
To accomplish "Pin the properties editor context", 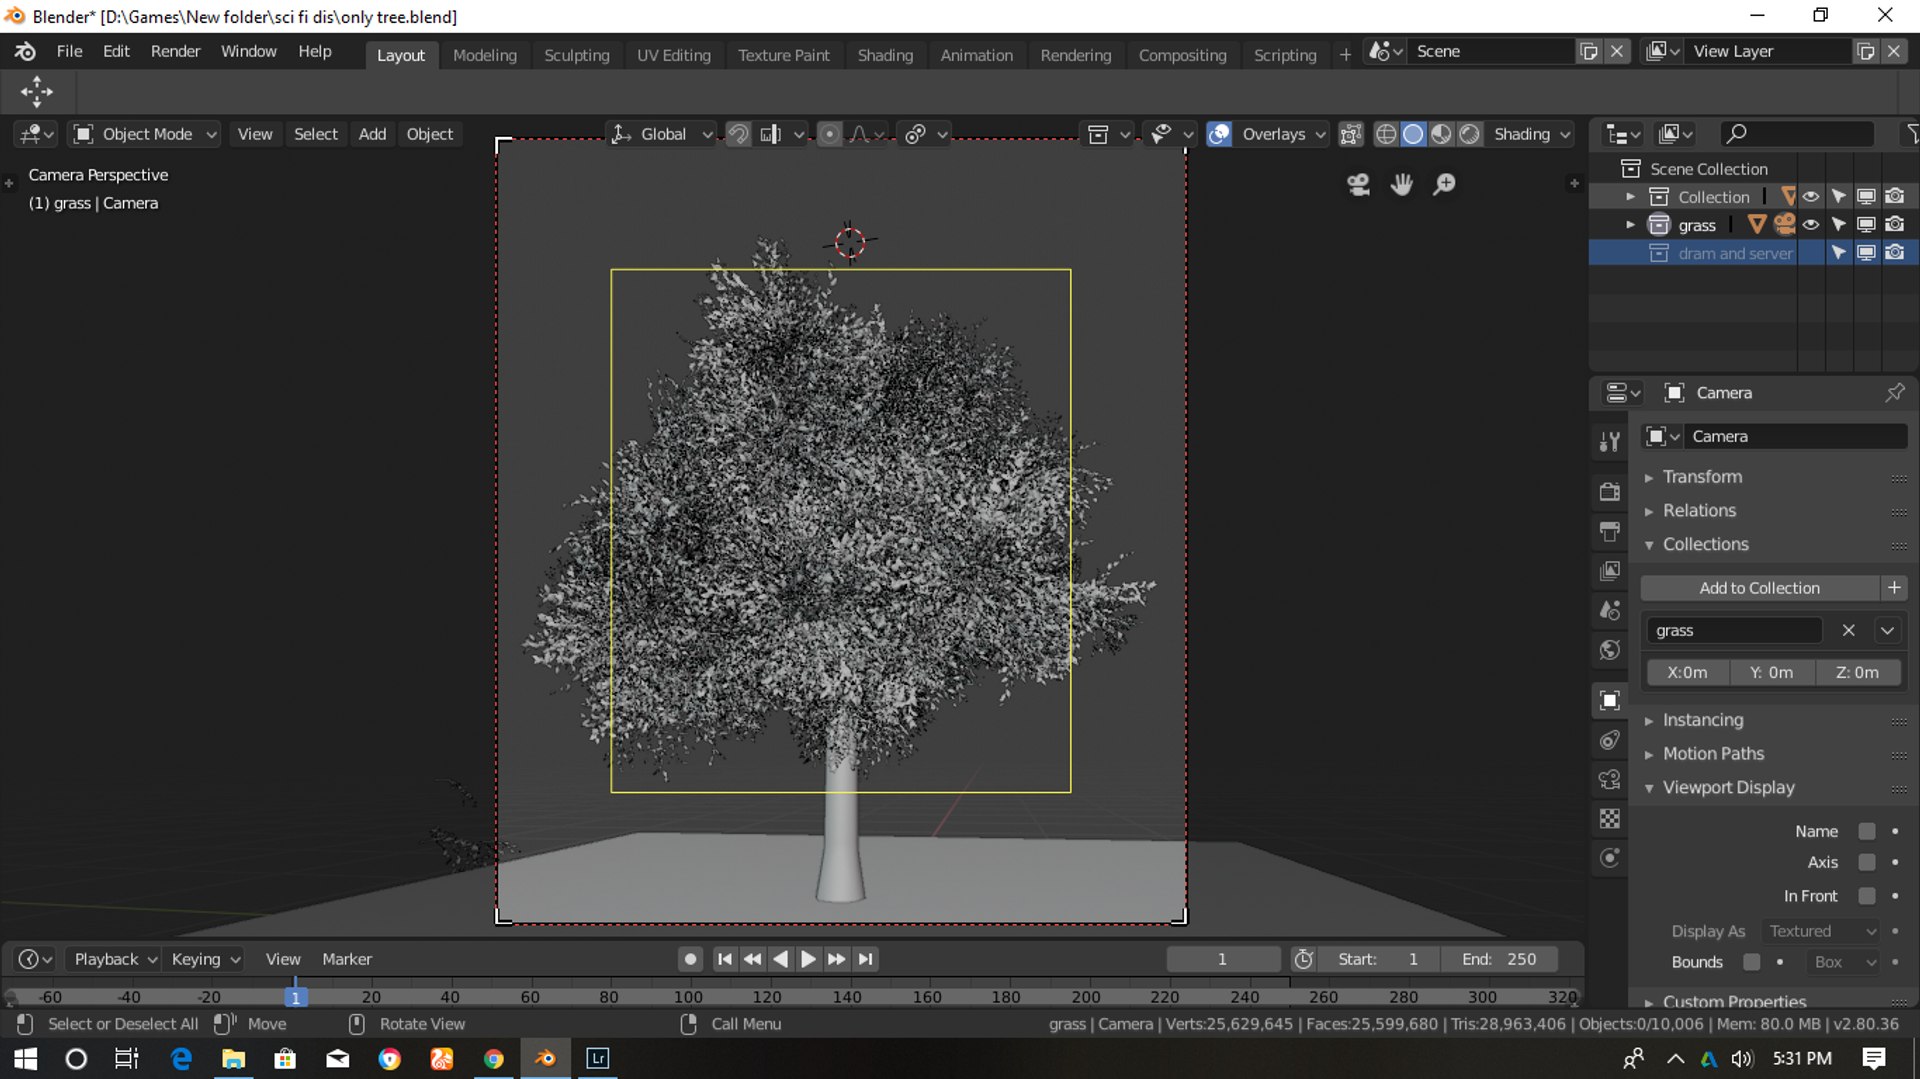I will pos(1894,393).
